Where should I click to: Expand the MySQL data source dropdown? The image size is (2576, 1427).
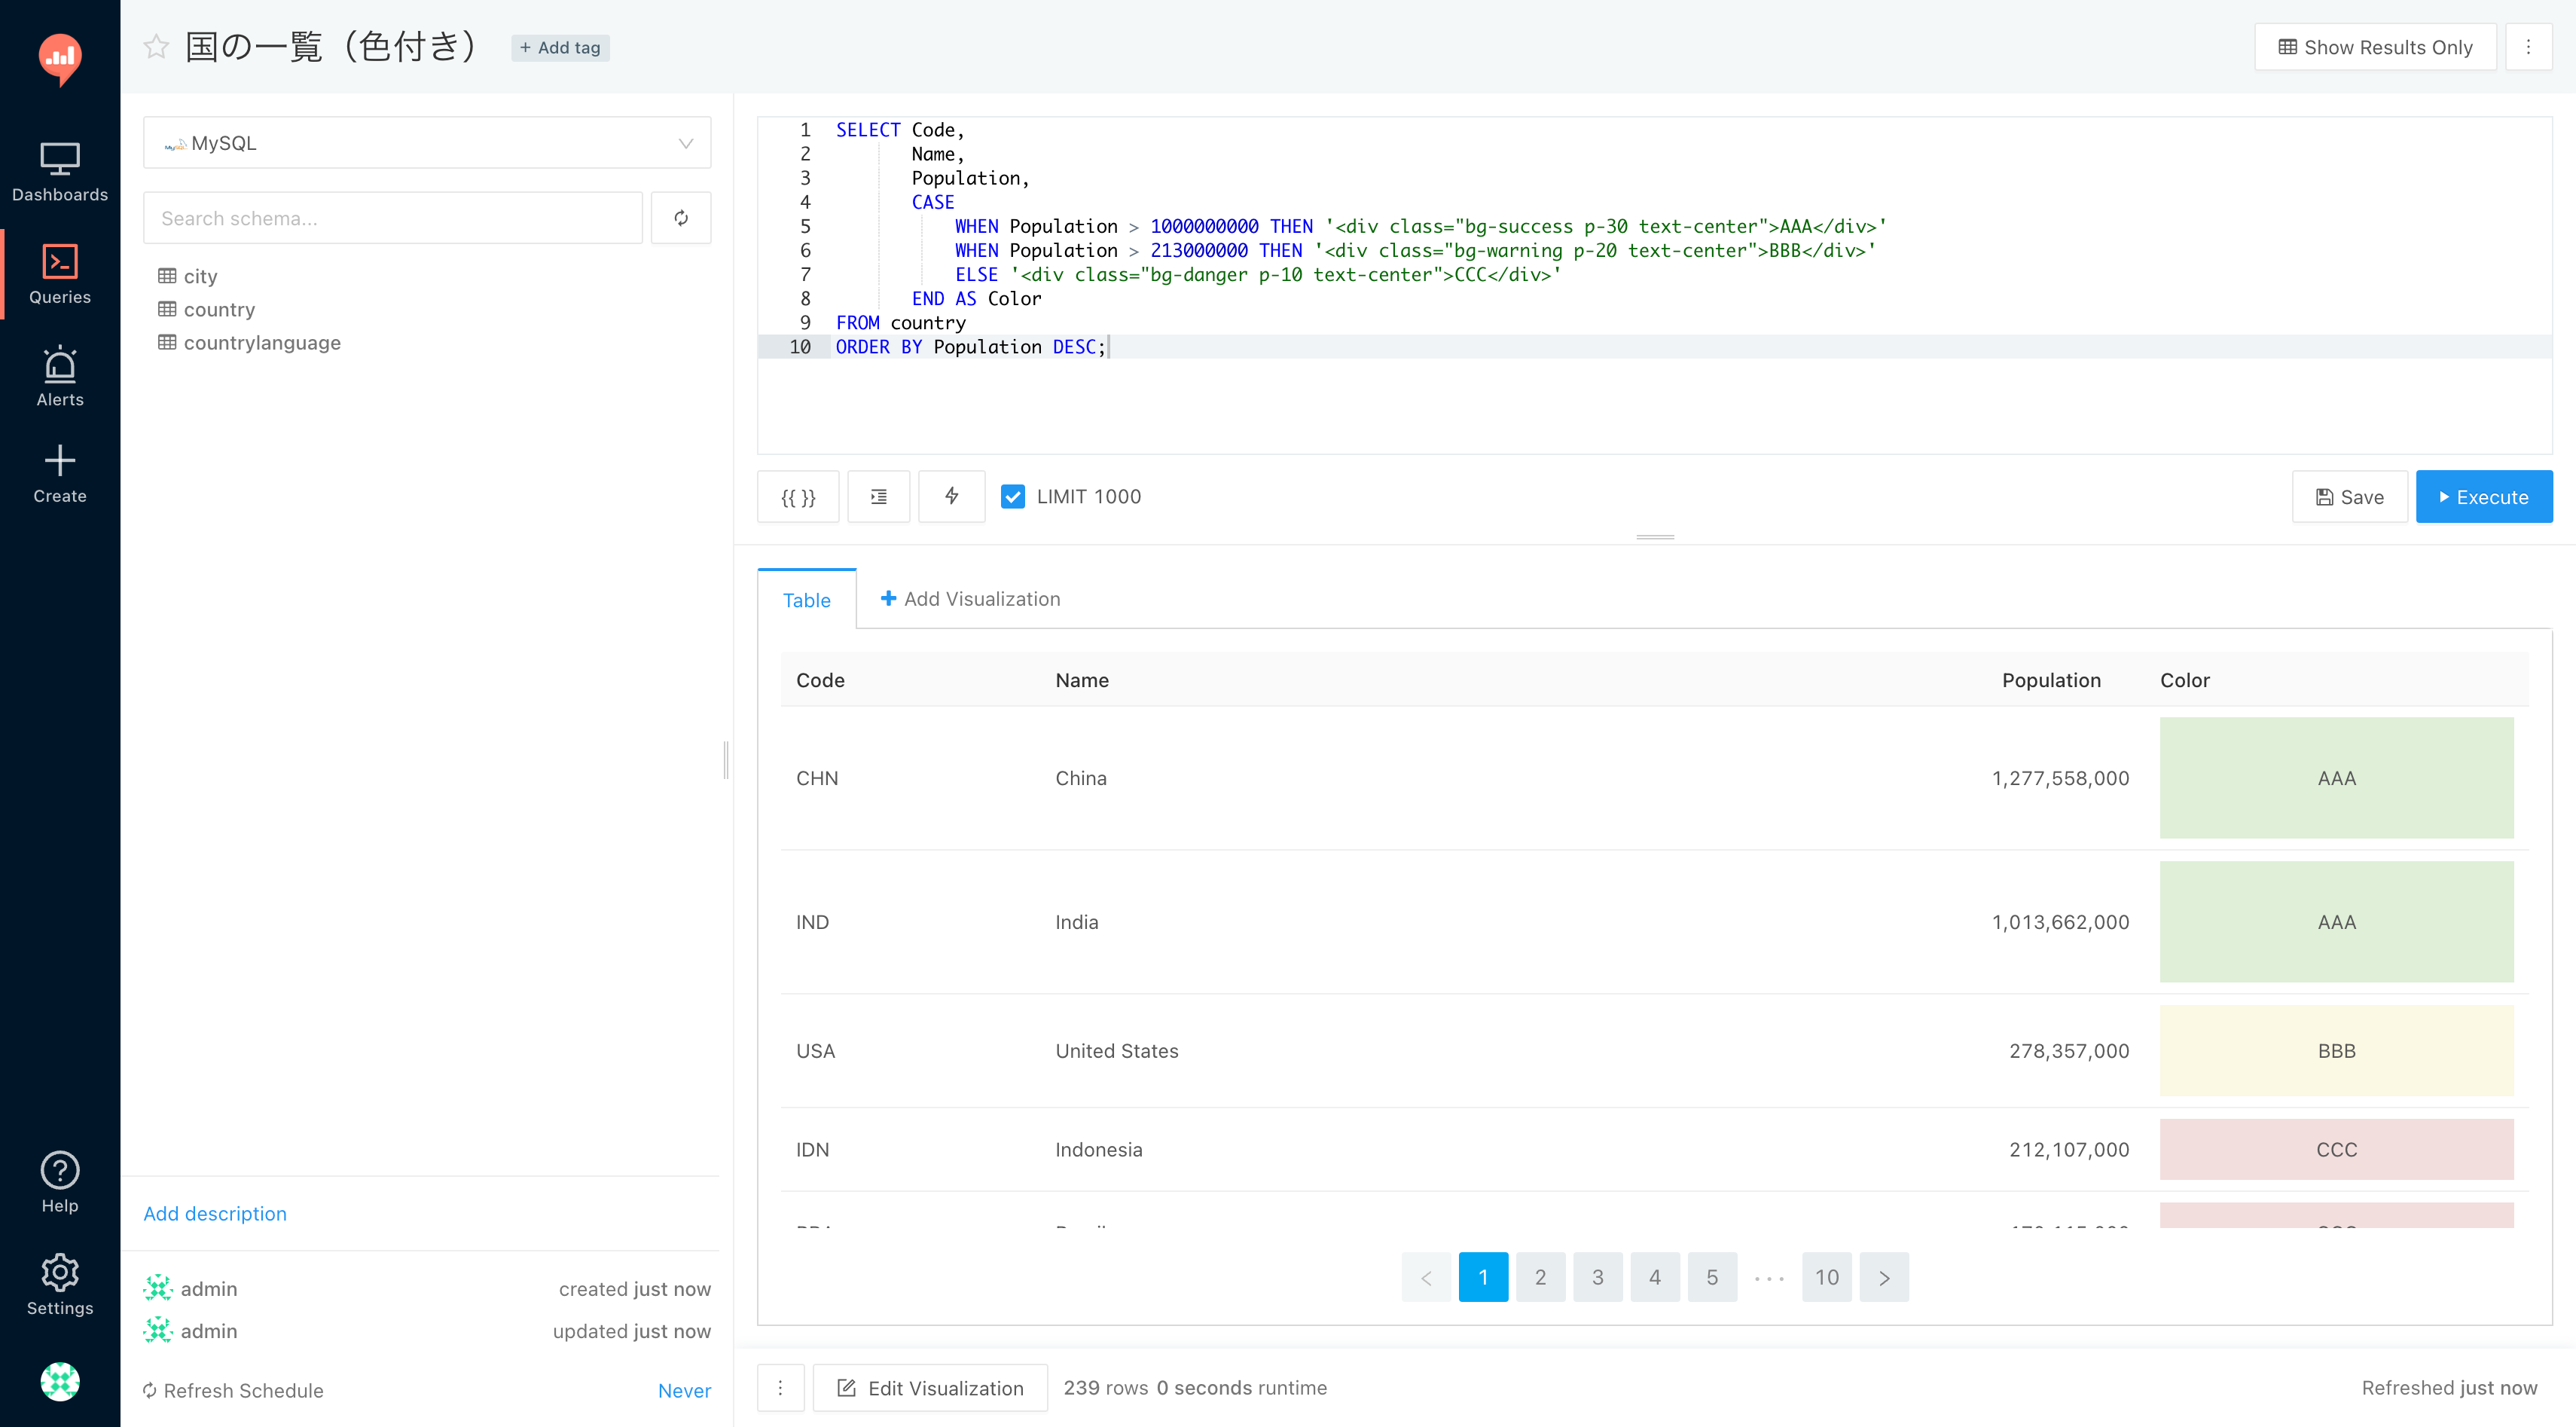click(x=427, y=143)
